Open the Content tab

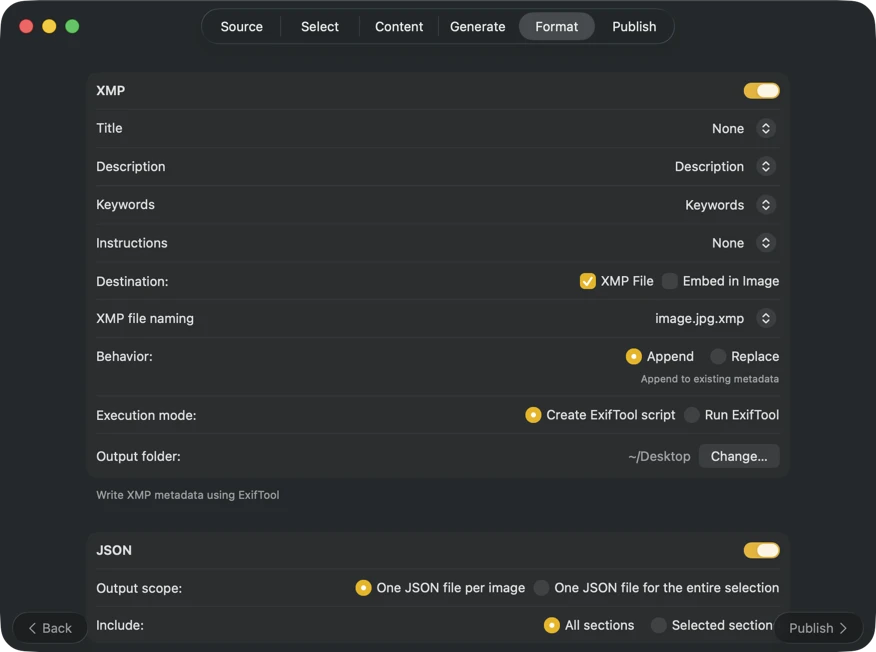click(399, 27)
